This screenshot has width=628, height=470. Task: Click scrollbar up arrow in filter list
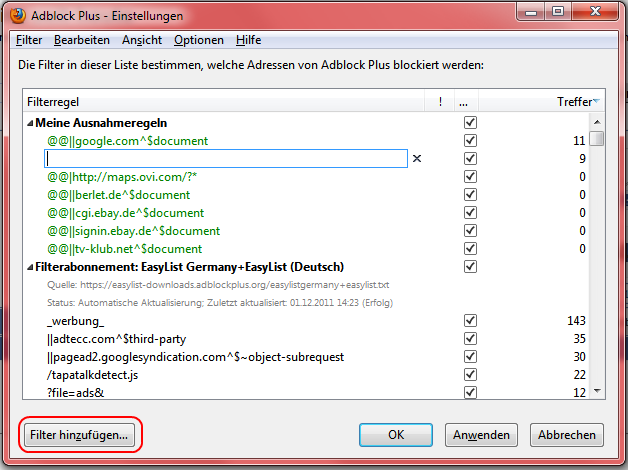click(x=596, y=119)
